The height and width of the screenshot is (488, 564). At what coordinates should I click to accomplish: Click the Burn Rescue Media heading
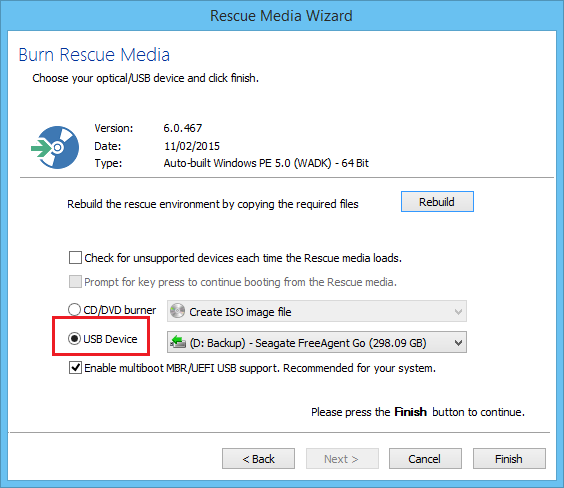(x=94, y=55)
